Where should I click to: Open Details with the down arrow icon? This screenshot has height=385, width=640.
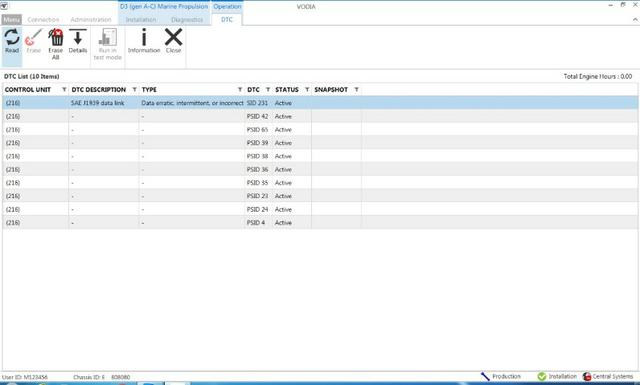click(78, 37)
